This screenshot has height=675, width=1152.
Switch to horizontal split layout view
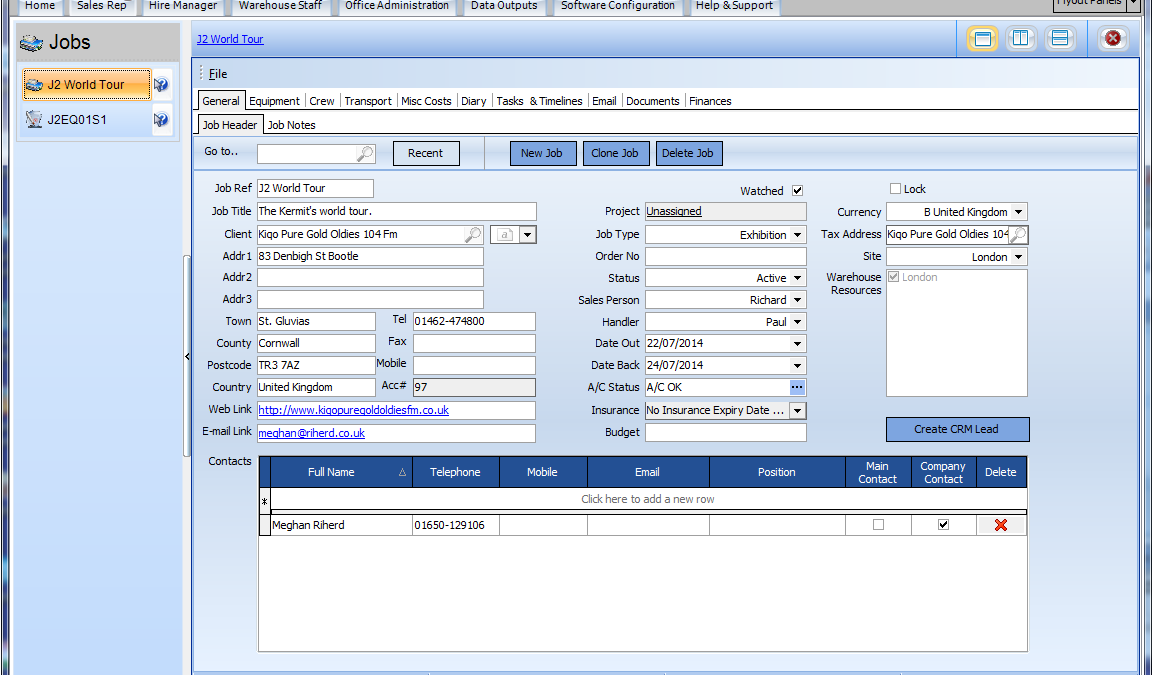(x=1060, y=39)
